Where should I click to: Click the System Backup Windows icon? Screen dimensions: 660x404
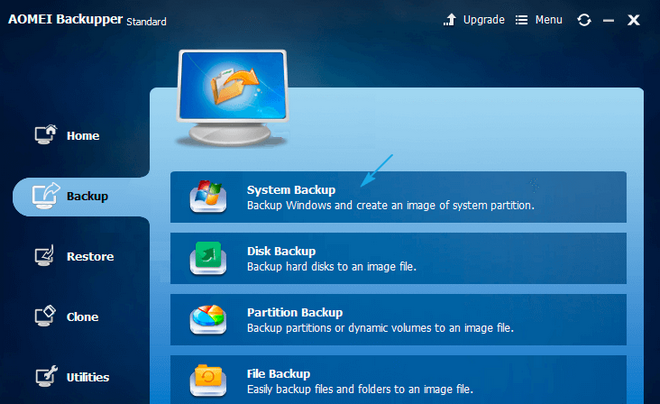tap(208, 197)
